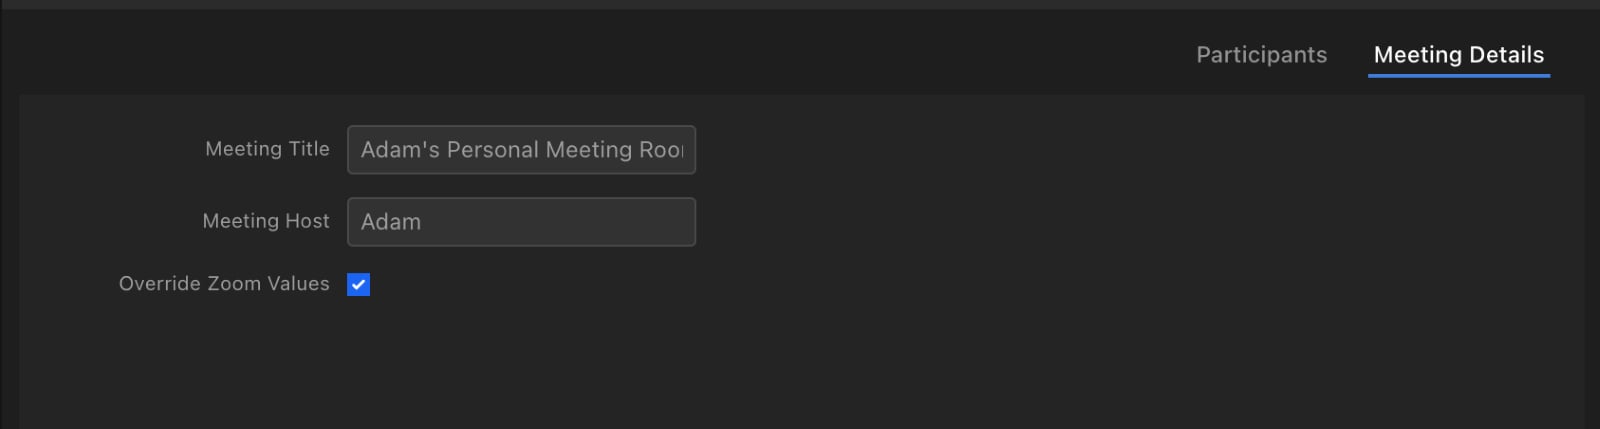Place cursor after Adam in host field
This screenshot has width=1600, height=429.
tap(422, 222)
